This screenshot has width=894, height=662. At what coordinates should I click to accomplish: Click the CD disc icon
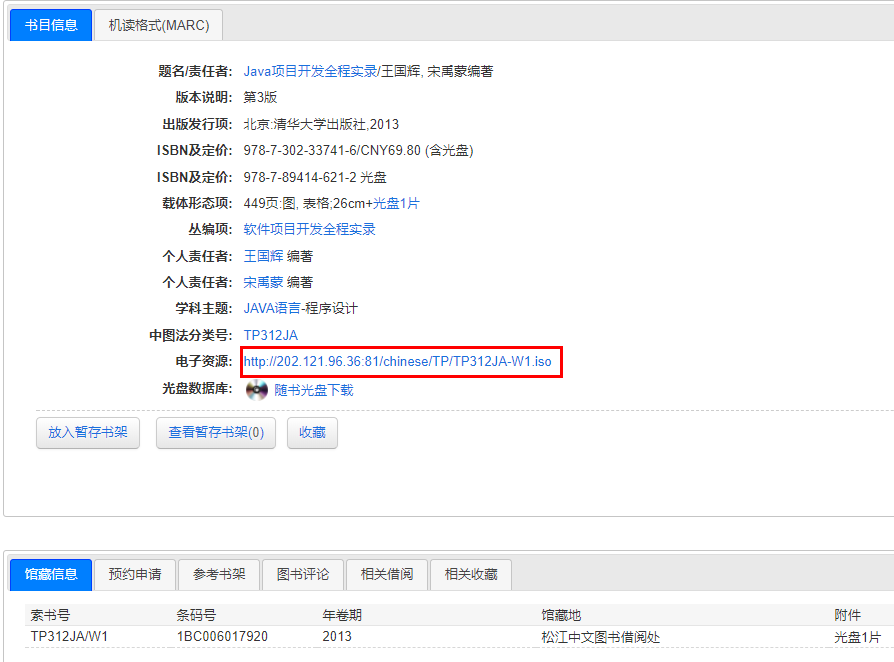tap(257, 390)
